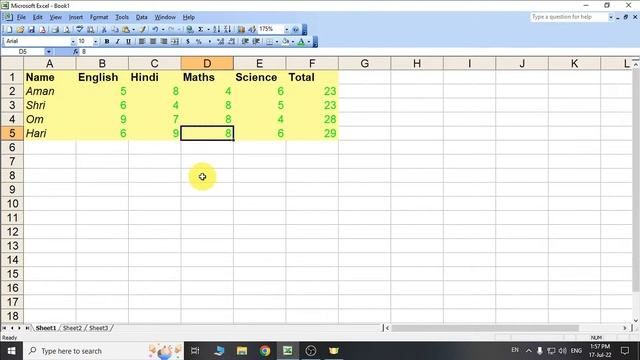Activate the Format Painter brush
The height and width of the screenshot is (360, 640).
[142, 29]
